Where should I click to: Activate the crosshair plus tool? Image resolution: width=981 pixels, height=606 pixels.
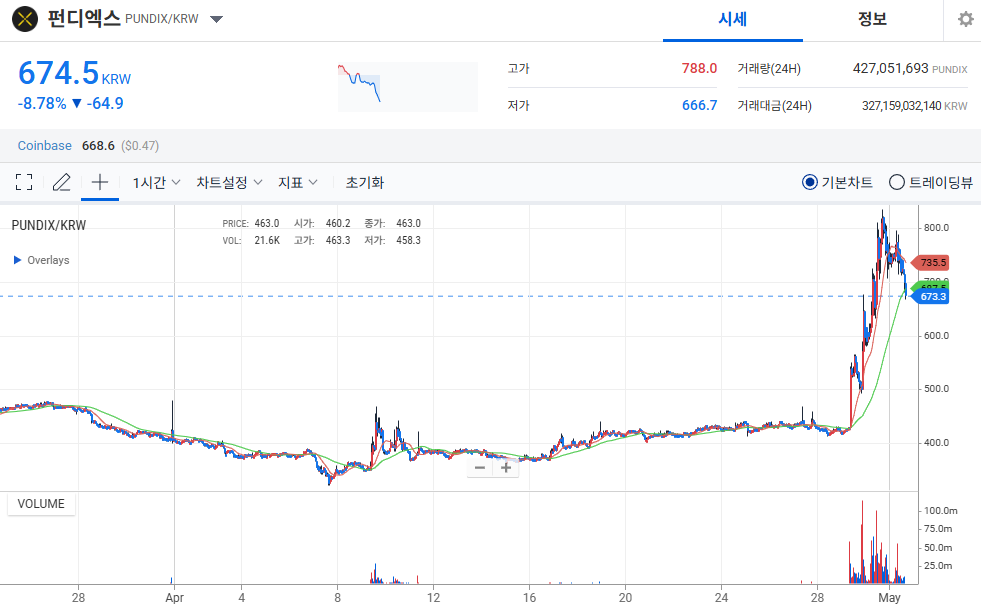coord(100,183)
